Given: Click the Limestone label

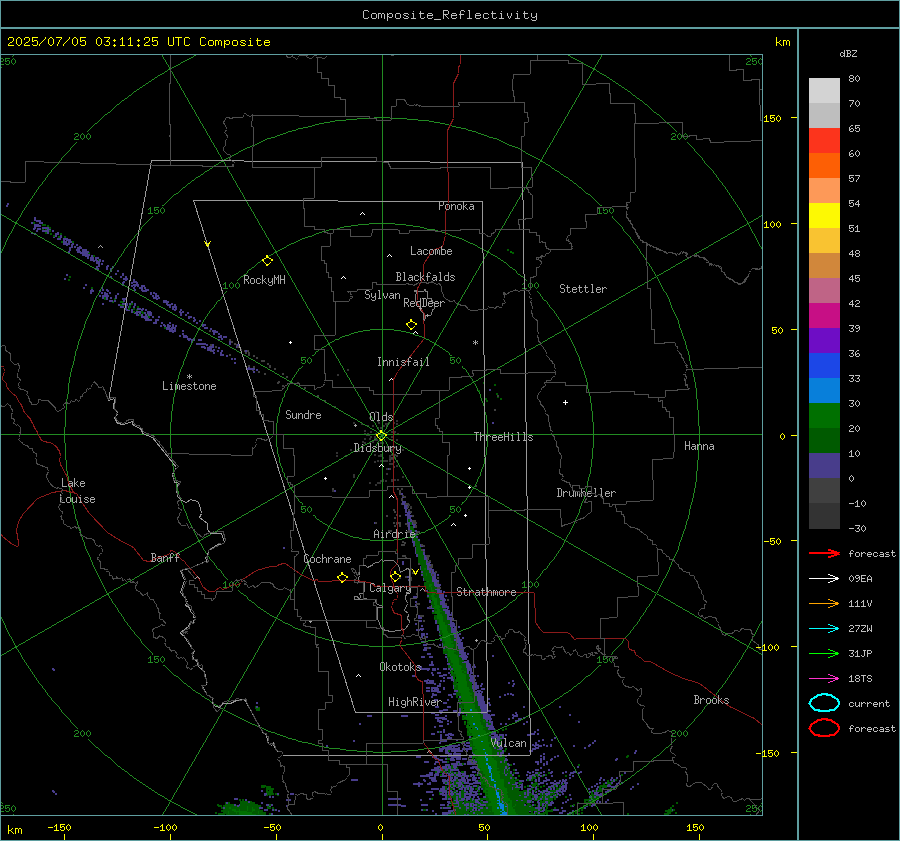Looking at the screenshot, I should 189,386.
